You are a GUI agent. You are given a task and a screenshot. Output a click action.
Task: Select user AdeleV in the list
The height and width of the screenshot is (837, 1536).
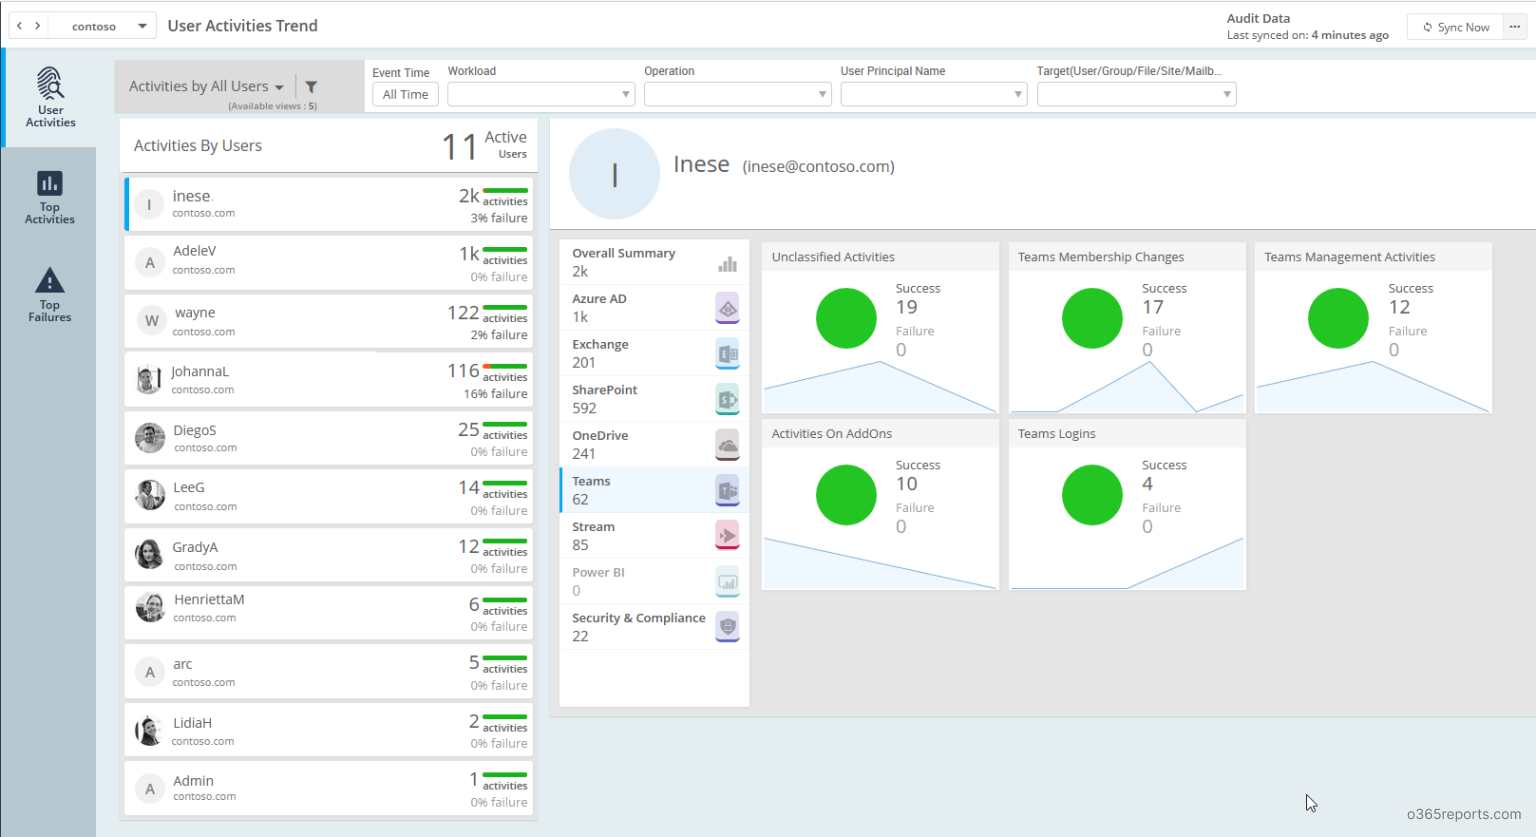click(329, 263)
